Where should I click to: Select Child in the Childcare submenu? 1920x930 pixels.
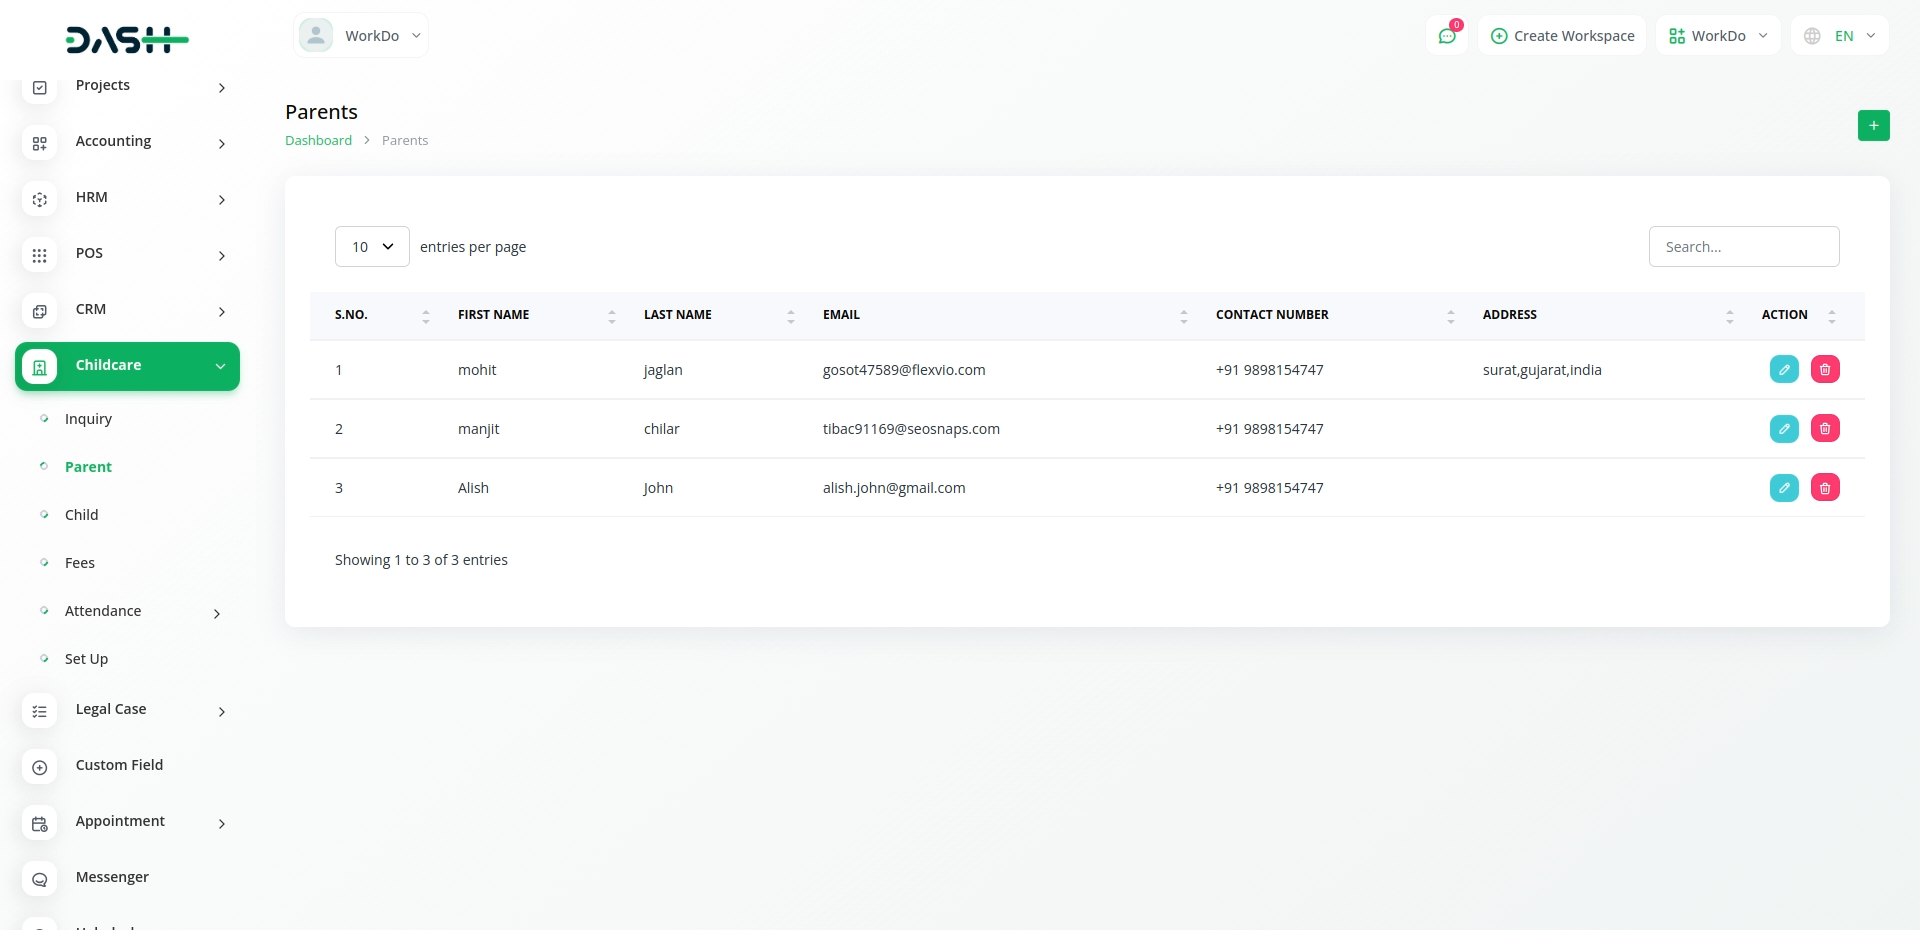tap(82, 515)
